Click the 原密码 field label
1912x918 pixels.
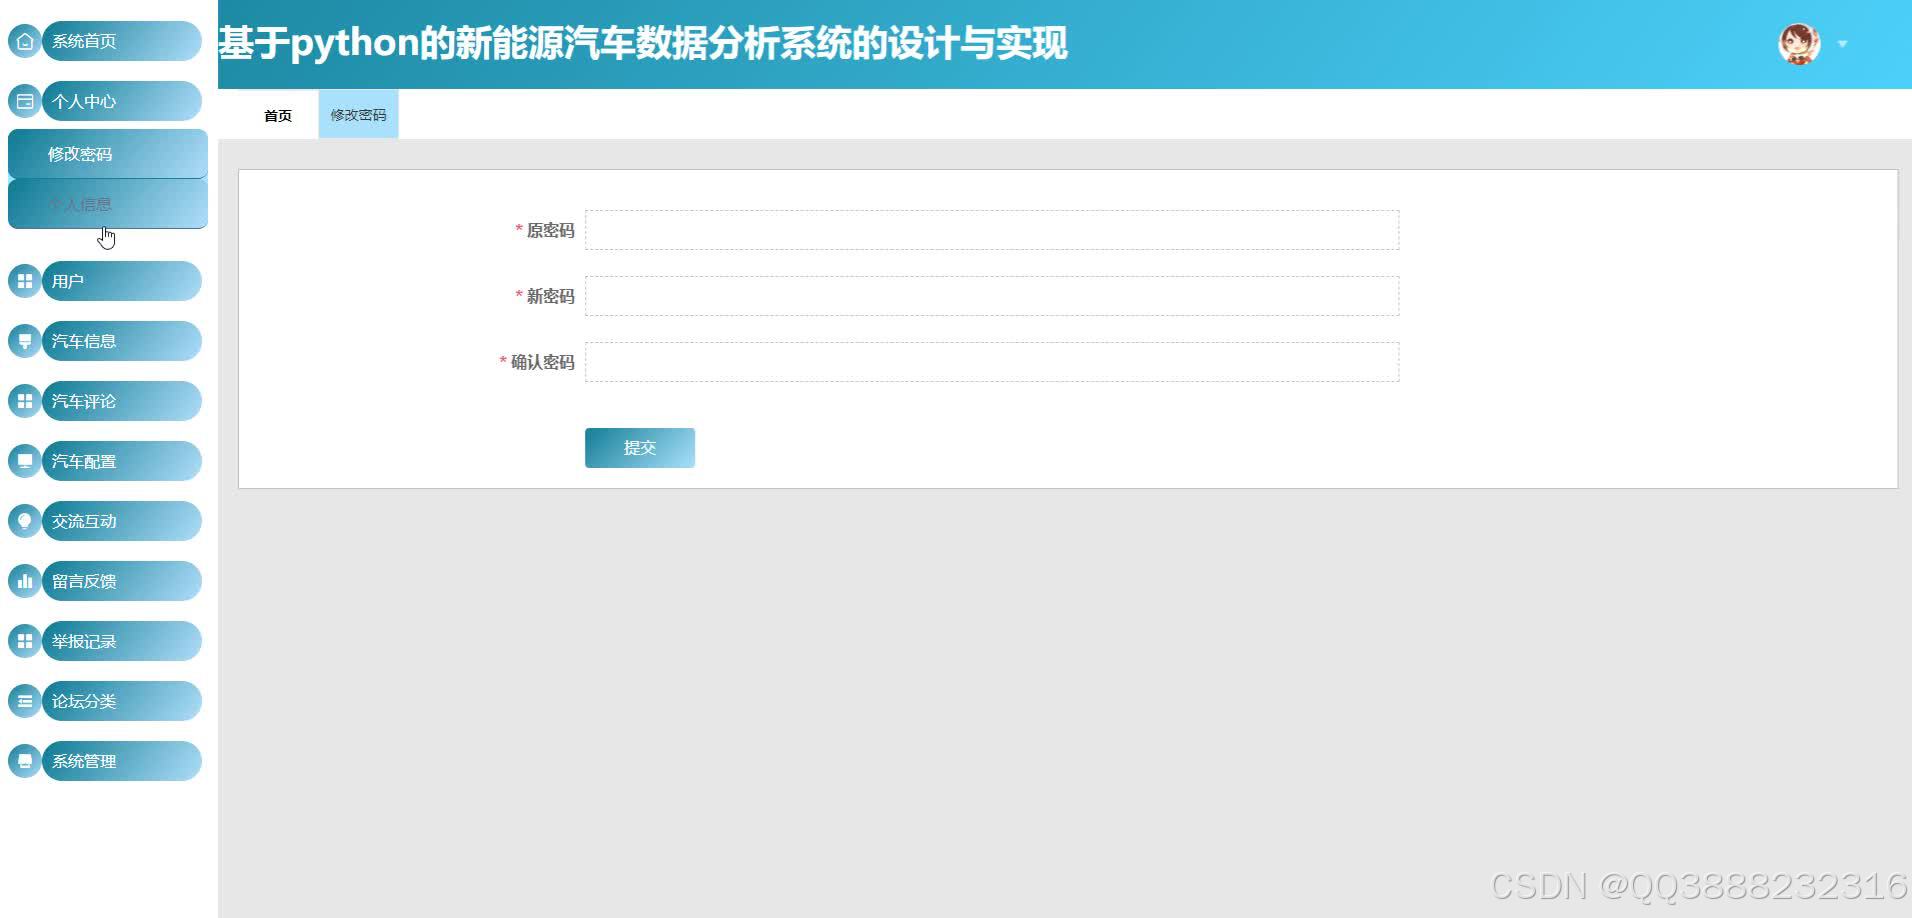tap(550, 230)
